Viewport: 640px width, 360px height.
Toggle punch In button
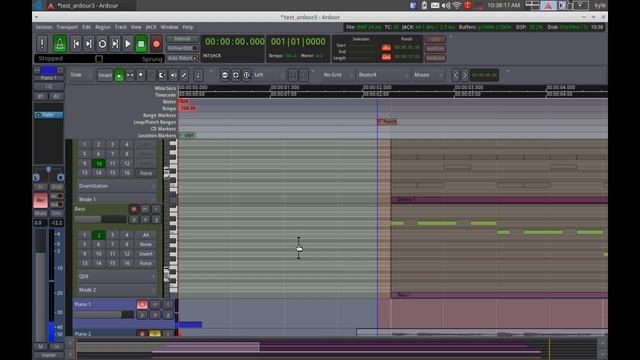click(386, 47)
